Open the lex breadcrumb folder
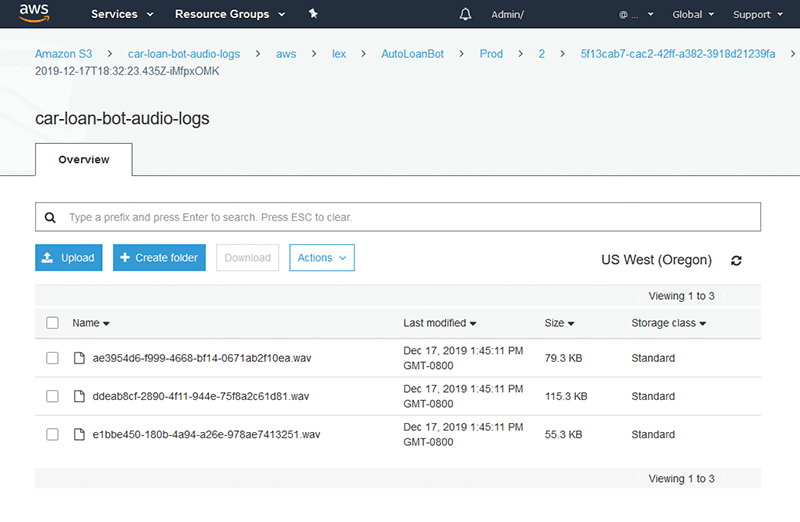The image size is (800, 522). pos(339,54)
